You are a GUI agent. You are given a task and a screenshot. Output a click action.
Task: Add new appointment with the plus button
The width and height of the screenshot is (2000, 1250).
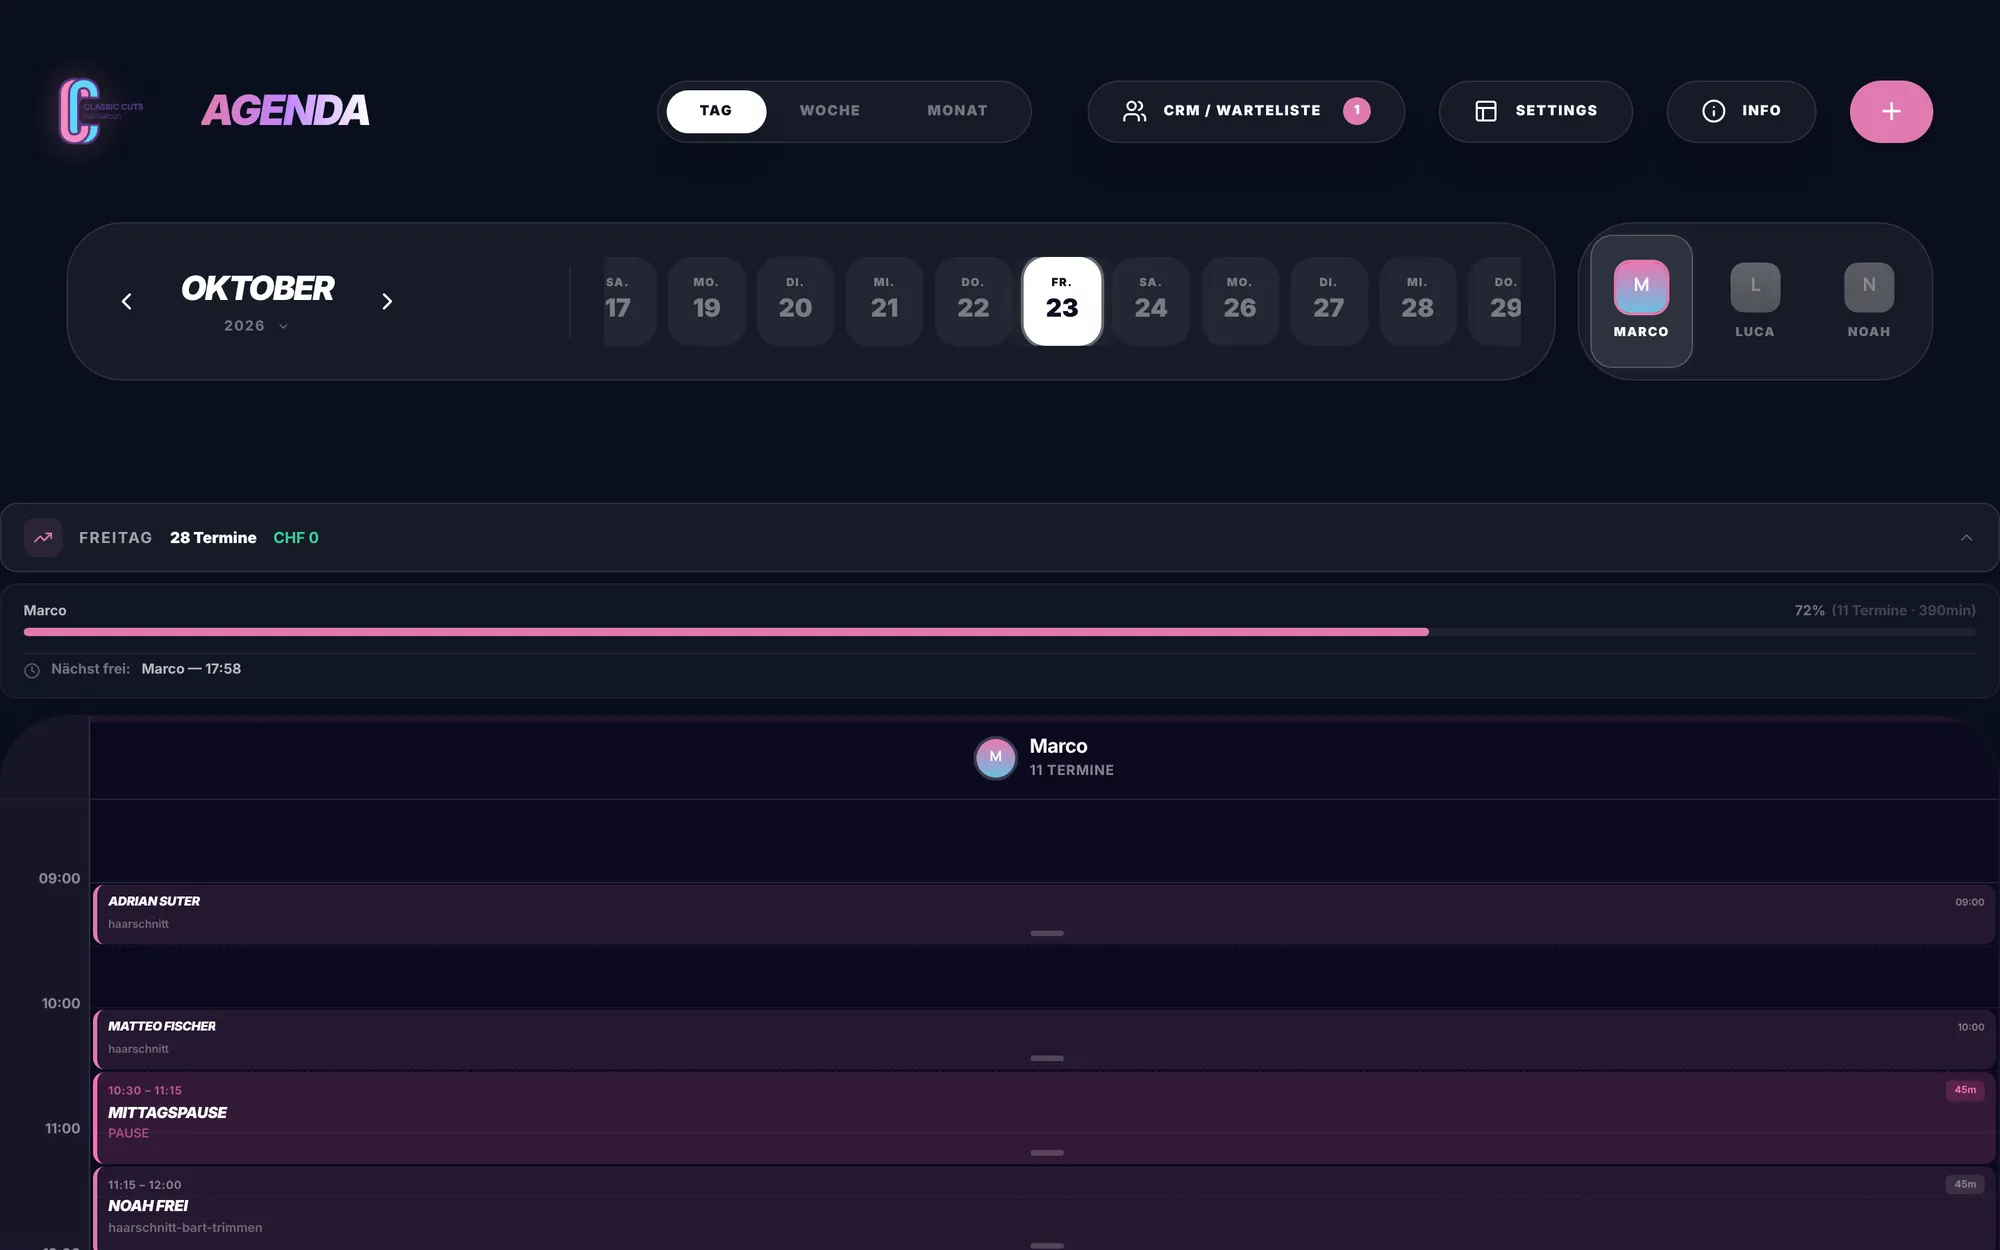pyautogui.click(x=1891, y=111)
